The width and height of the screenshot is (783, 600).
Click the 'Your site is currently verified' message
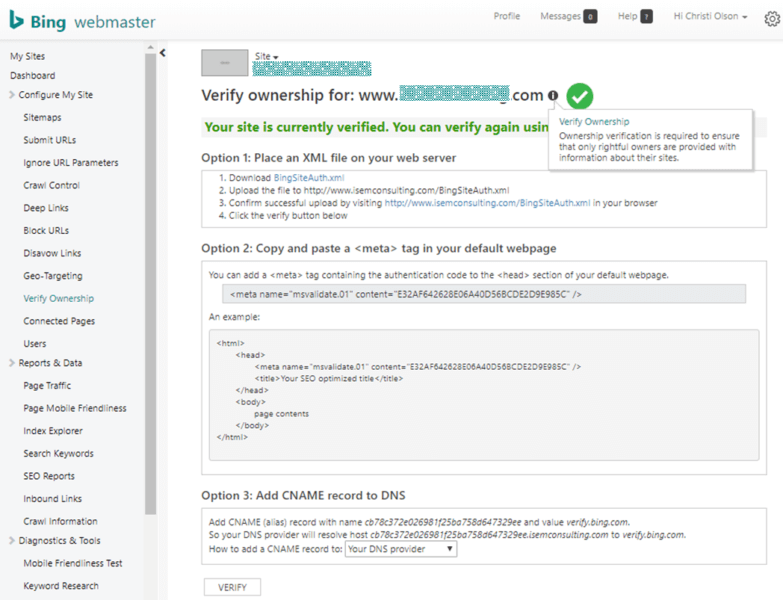click(377, 127)
